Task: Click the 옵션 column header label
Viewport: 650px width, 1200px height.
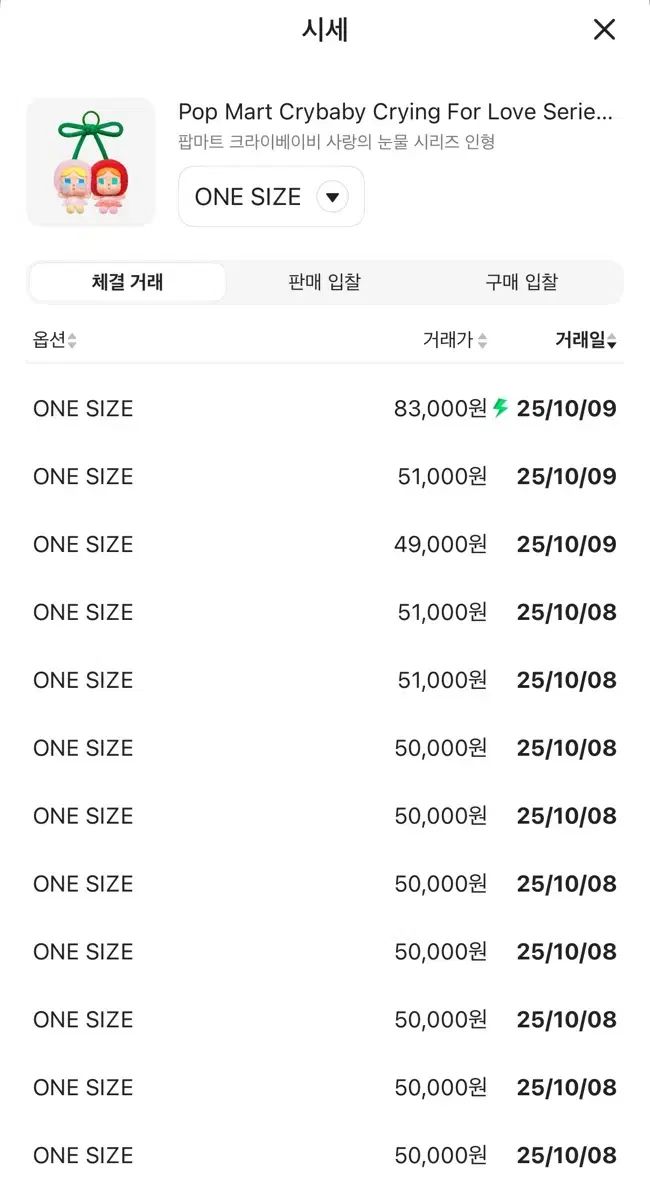Action: 48,341
